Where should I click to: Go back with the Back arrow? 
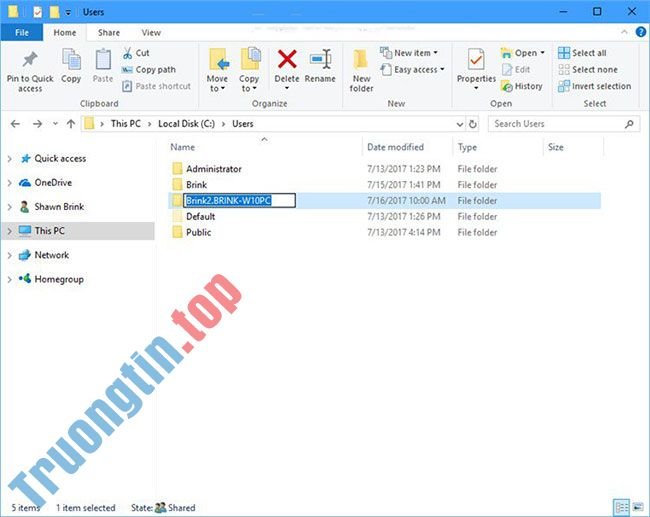pos(15,124)
